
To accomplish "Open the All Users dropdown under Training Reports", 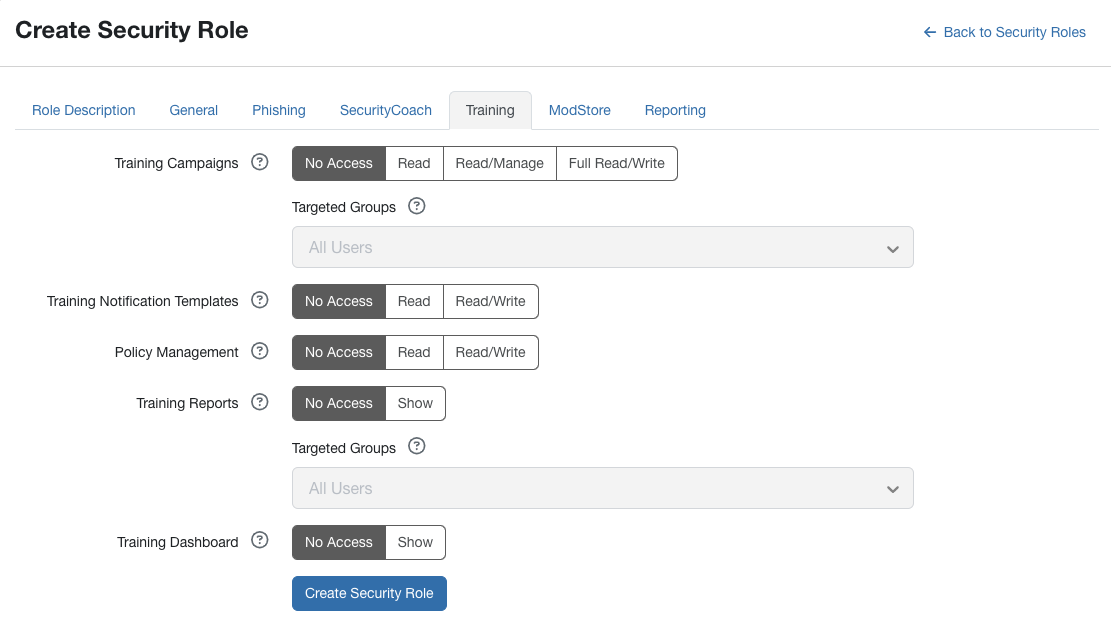I will tap(602, 488).
